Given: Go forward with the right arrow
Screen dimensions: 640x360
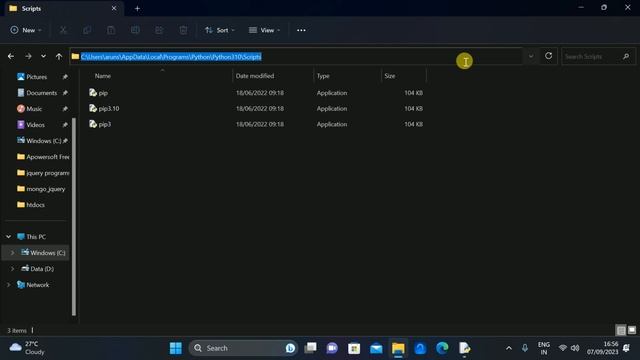Looking at the screenshot, I should click(x=28, y=56).
